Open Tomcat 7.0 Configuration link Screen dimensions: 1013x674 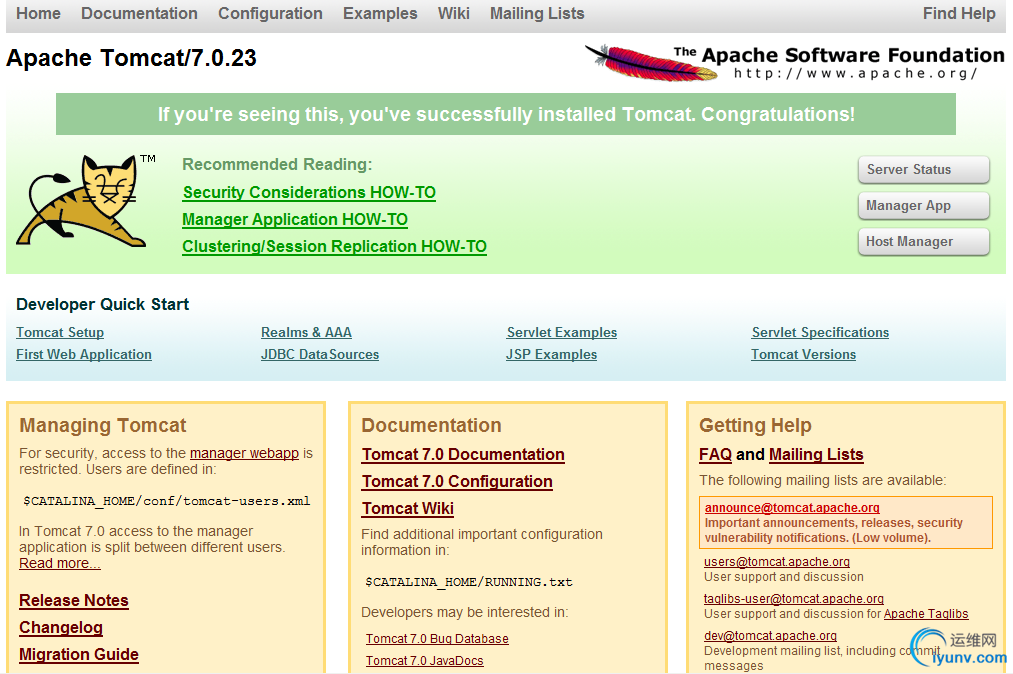pyautogui.click(x=457, y=481)
